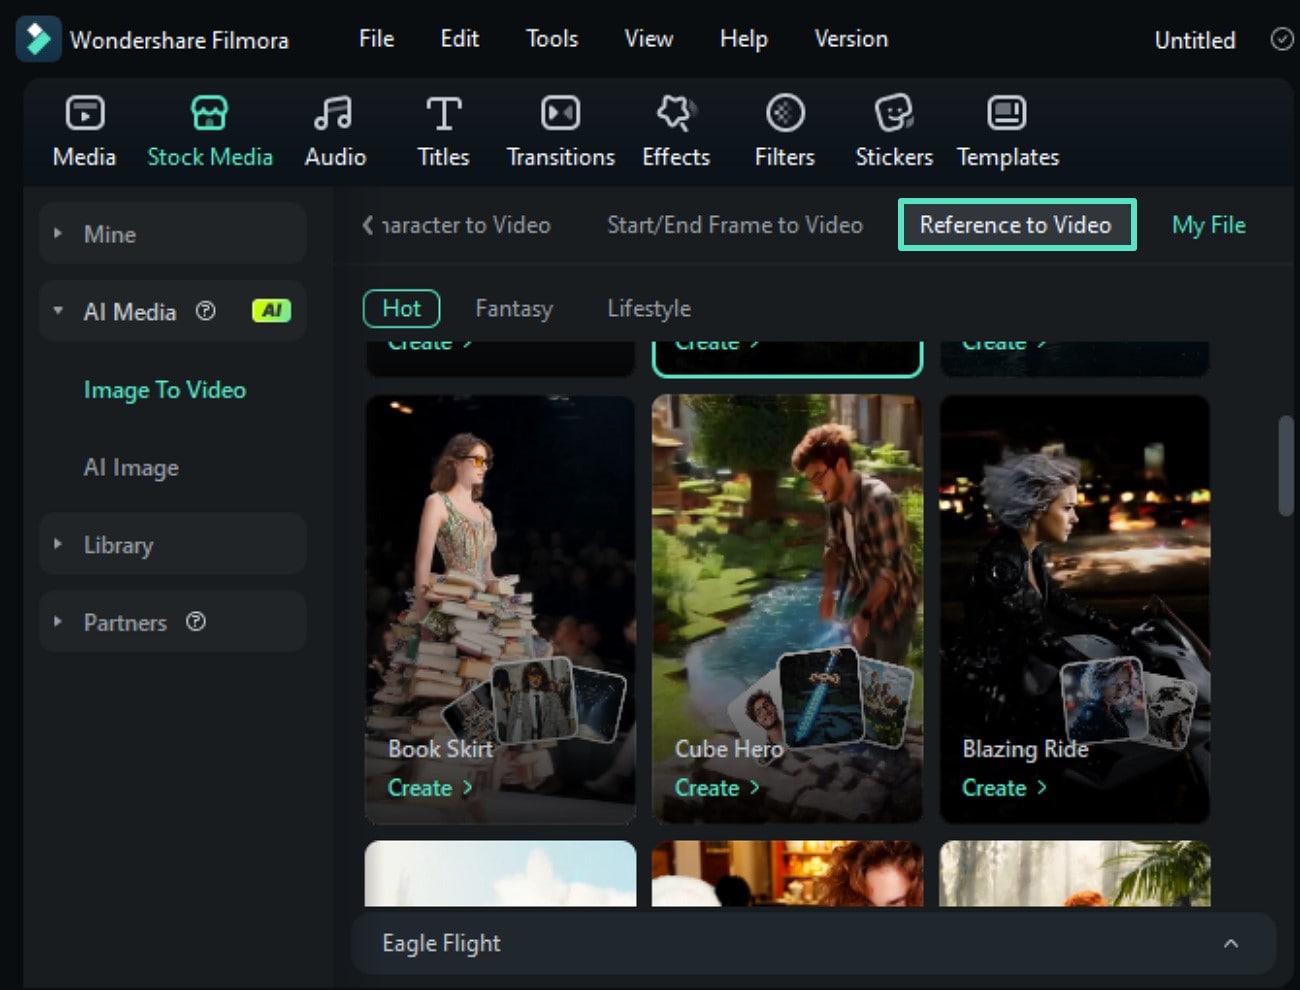The height and width of the screenshot is (990, 1300).
Task: Open the Edit menu
Action: (459, 39)
